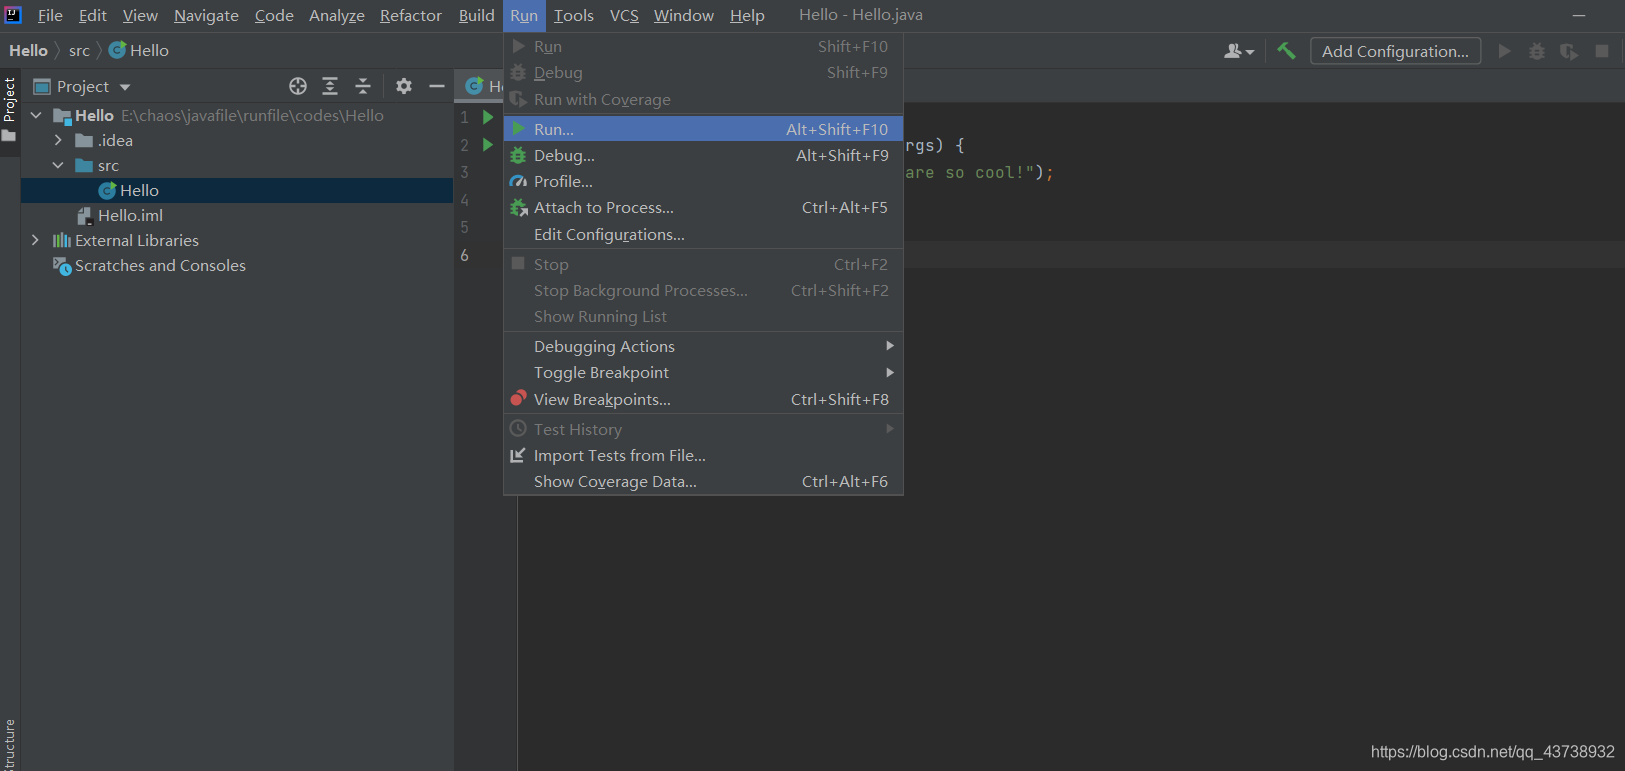Image resolution: width=1625 pixels, height=771 pixels.
Task: Click the Hello class breadcrumb item
Action: (139, 50)
